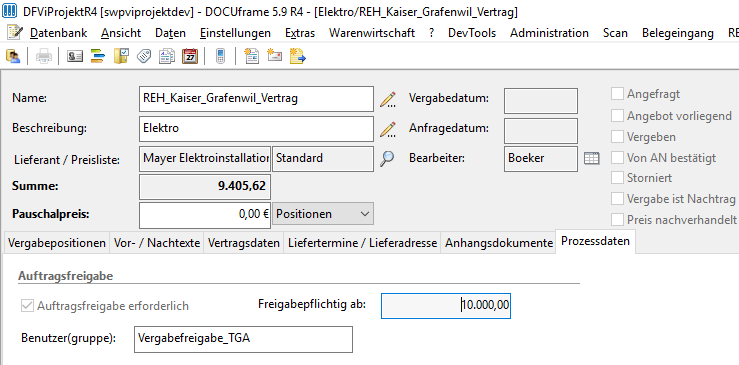Open the Extras menu
Viewport: 739px width, 365px height.
pos(300,33)
